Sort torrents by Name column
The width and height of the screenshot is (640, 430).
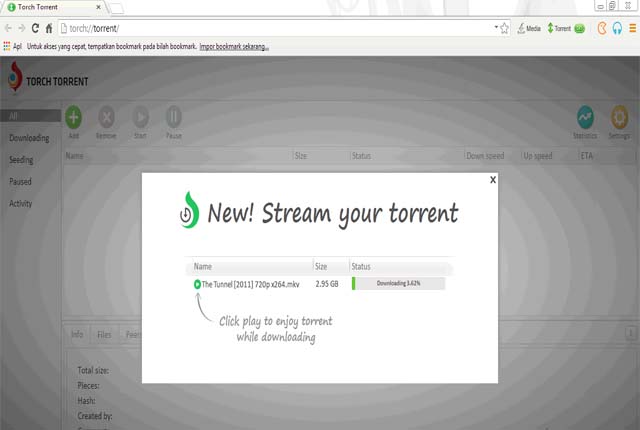(74, 156)
